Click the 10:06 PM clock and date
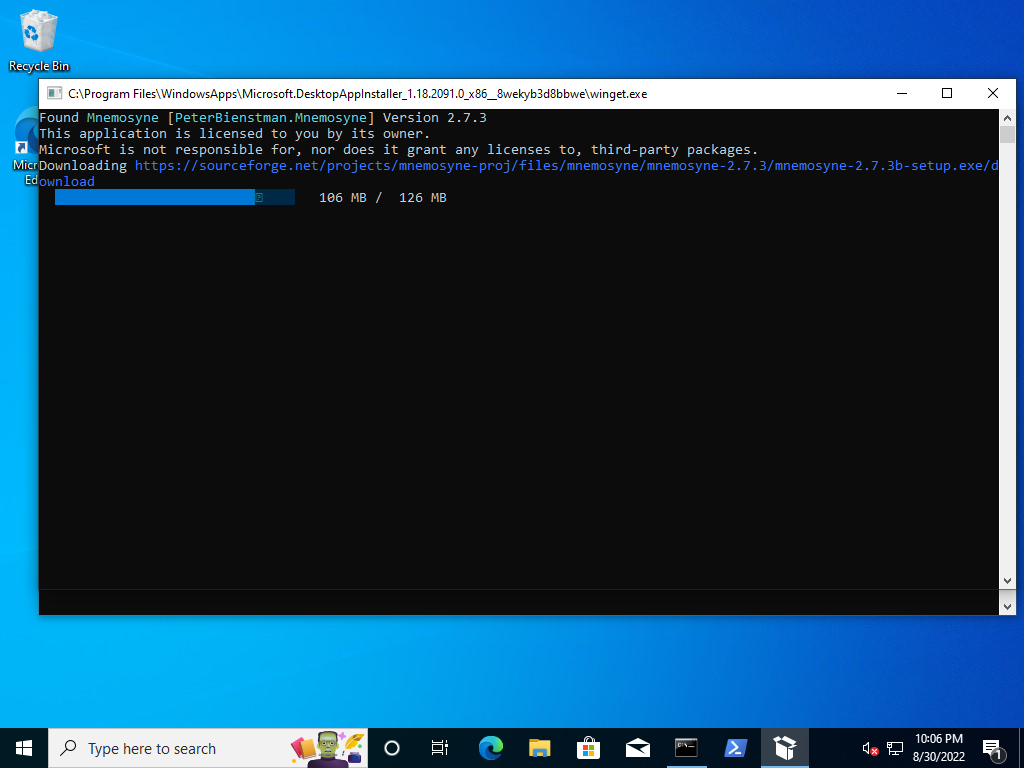The width and height of the screenshot is (1024, 768). click(x=938, y=748)
